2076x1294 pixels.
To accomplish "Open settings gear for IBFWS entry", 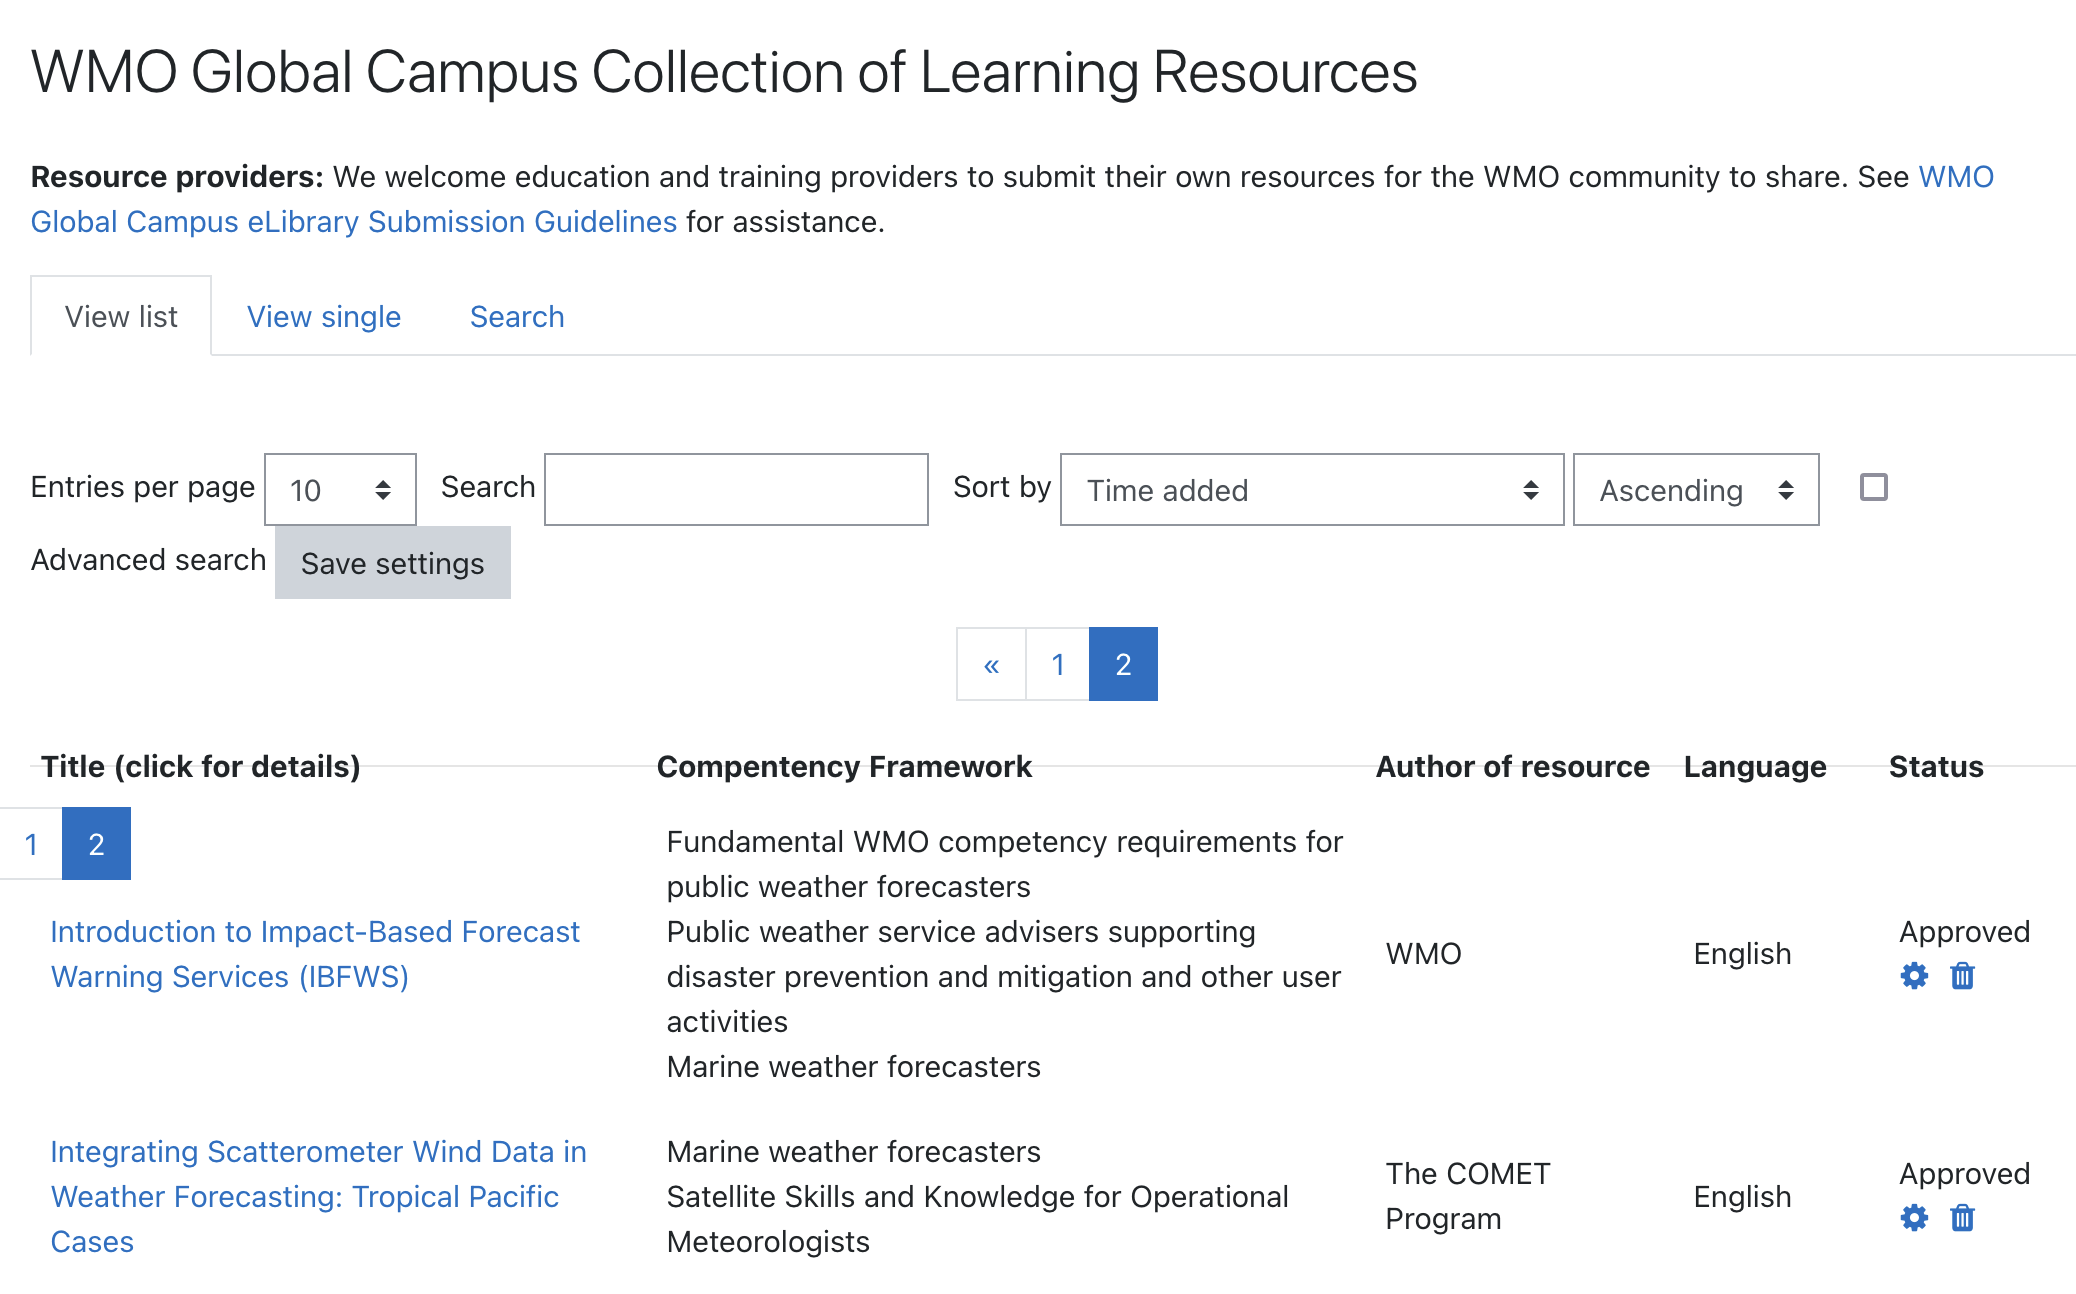I will click(1914, 976).
